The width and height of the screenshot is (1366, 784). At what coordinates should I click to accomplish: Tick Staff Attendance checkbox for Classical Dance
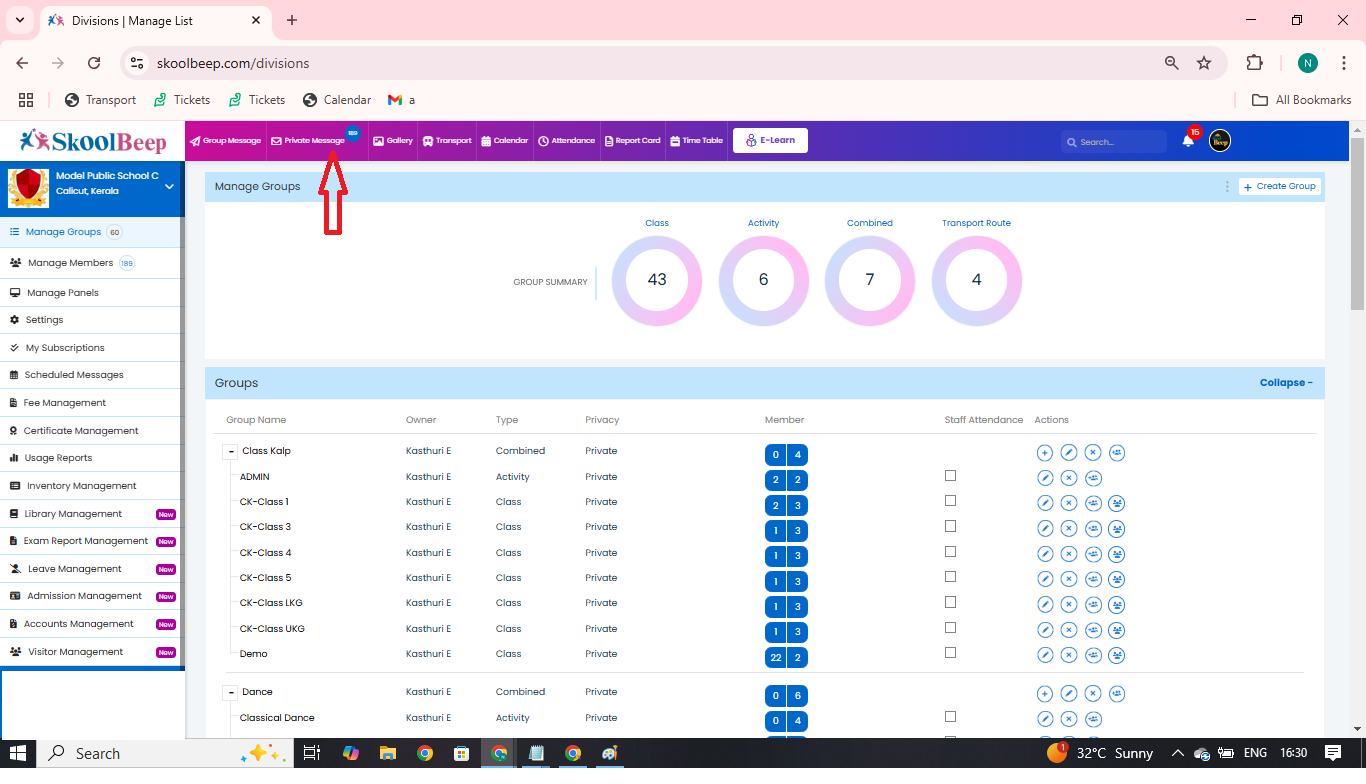click(x=950, y=717)
